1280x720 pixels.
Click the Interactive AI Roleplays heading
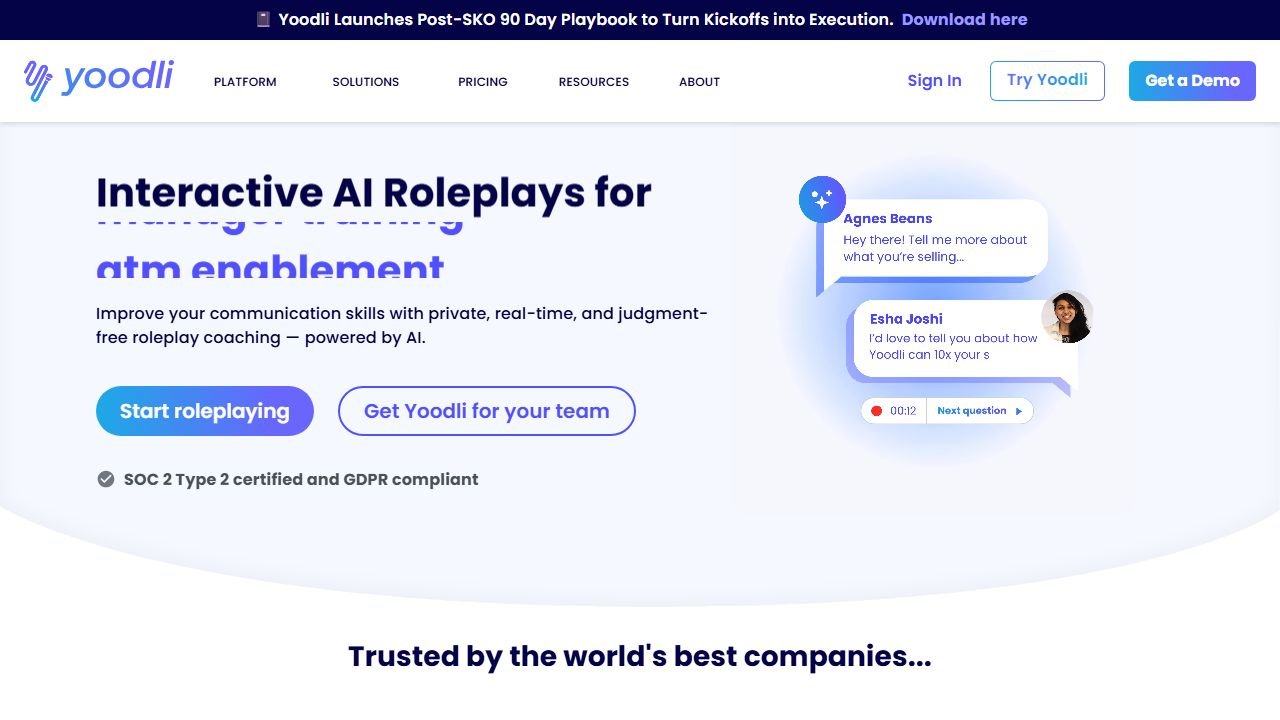point(374,192)
